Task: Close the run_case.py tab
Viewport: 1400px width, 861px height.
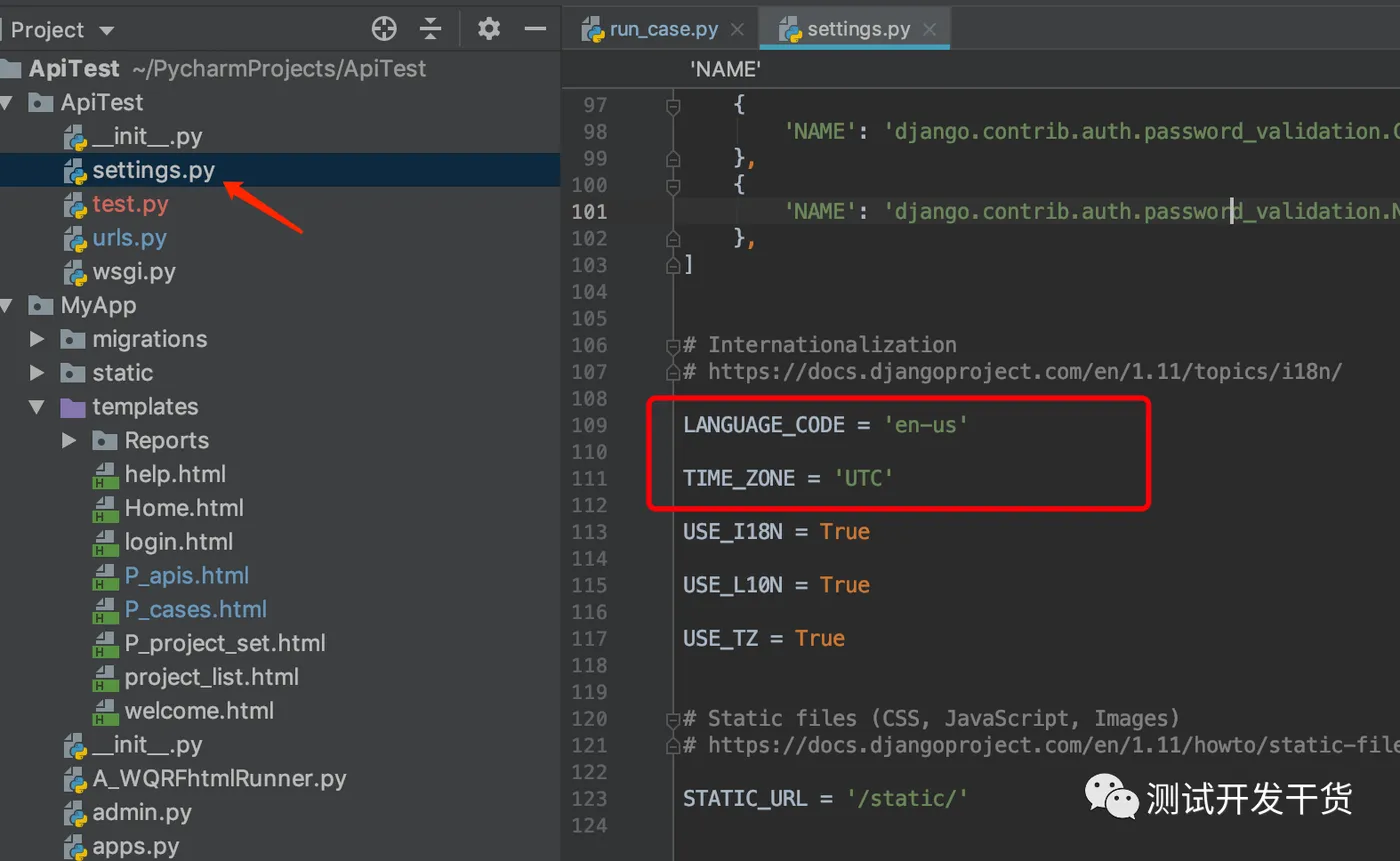Action: [738, 30]
